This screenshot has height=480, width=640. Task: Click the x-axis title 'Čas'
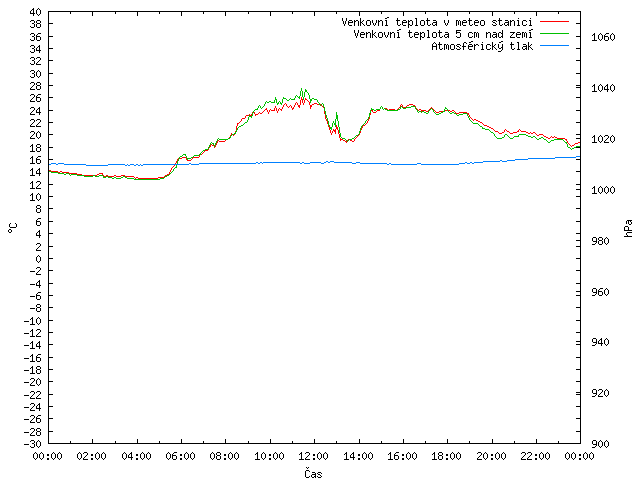(313, 473)
